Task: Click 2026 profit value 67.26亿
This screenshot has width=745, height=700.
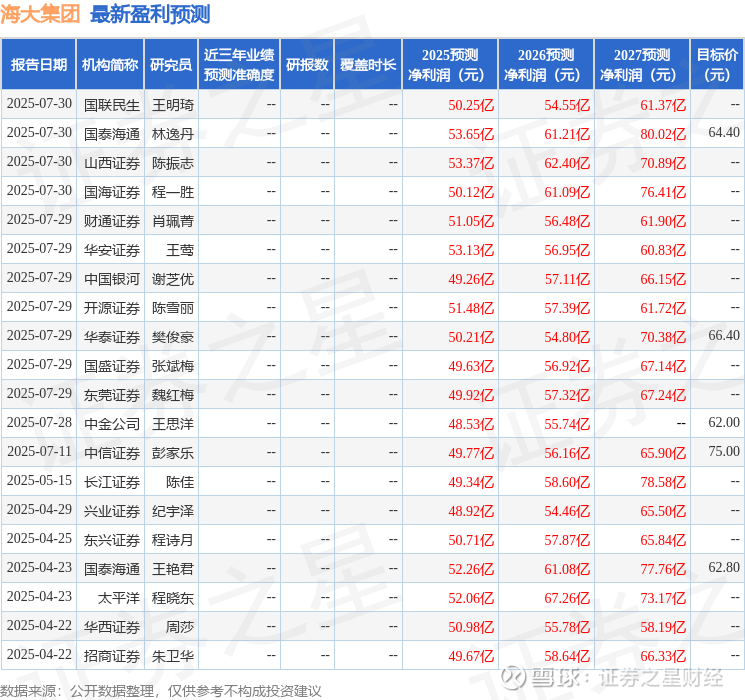Action: click(567, 598)
